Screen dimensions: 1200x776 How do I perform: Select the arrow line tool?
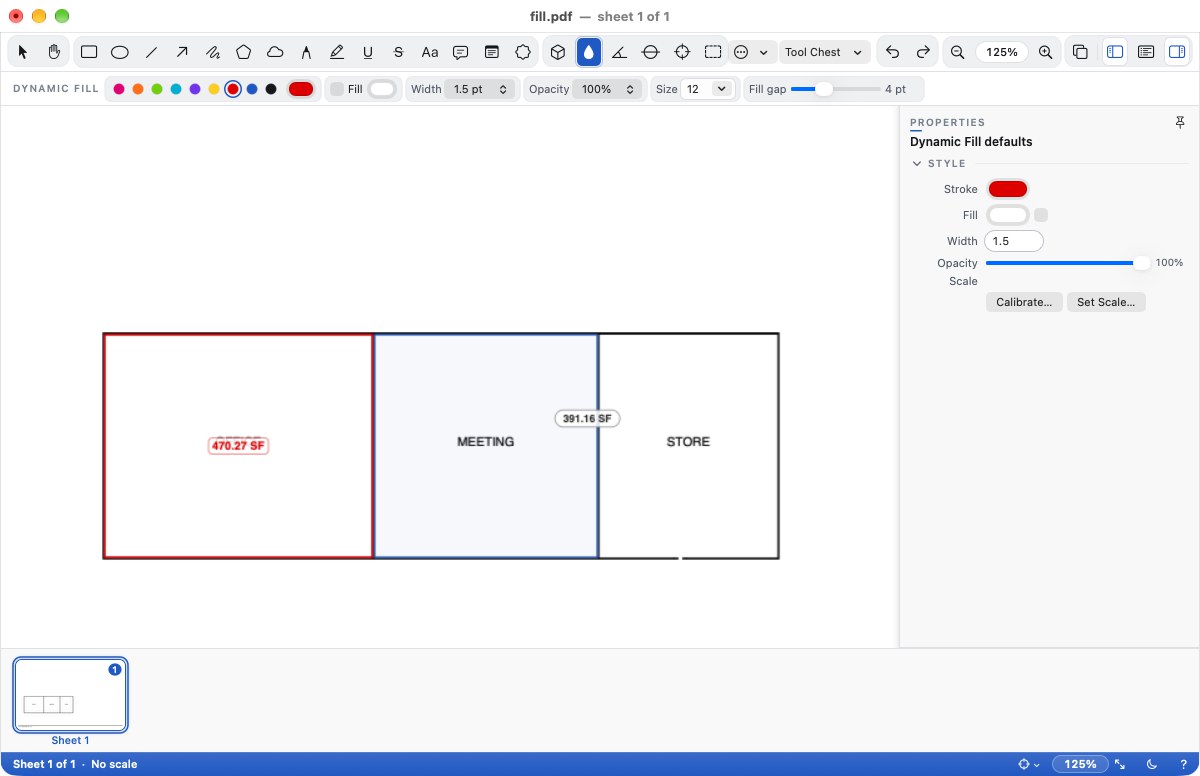(x=182, y=52)
